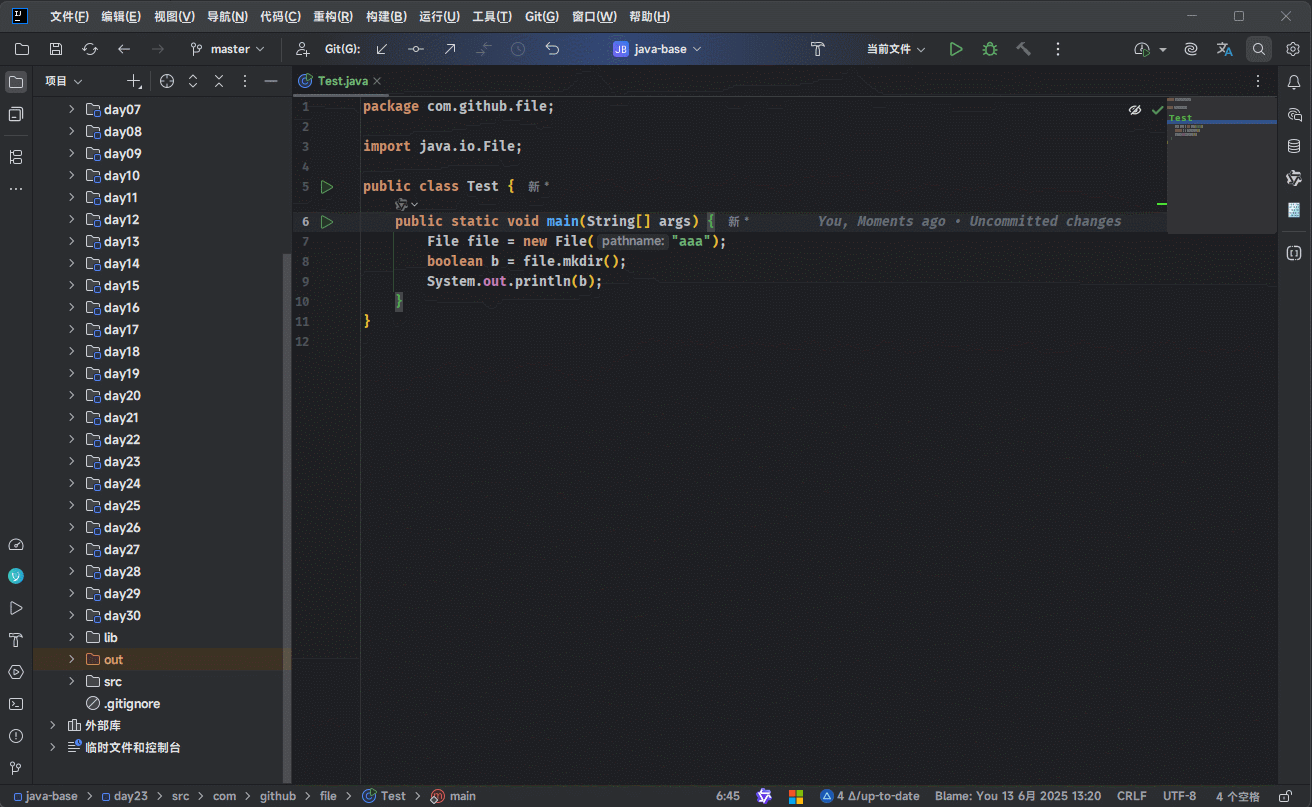Image resolution: width=1312 pixels, height=807 pixels.
Task: Click the Git push arrow icon
Action: coord(450,49)
